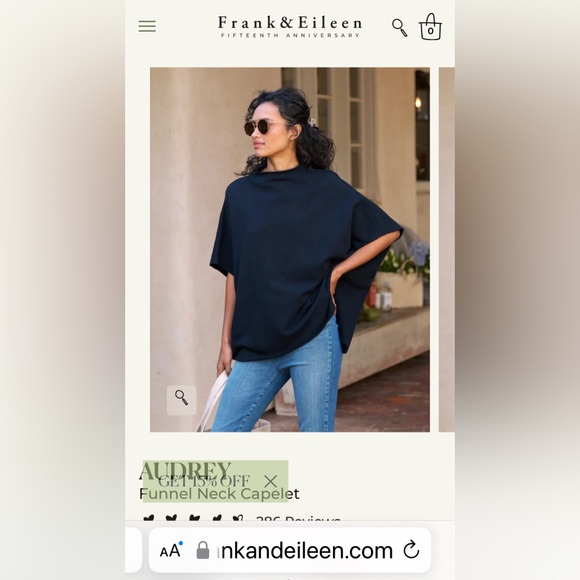
Task: Reload the page in Safari
Action: [411, 550]
